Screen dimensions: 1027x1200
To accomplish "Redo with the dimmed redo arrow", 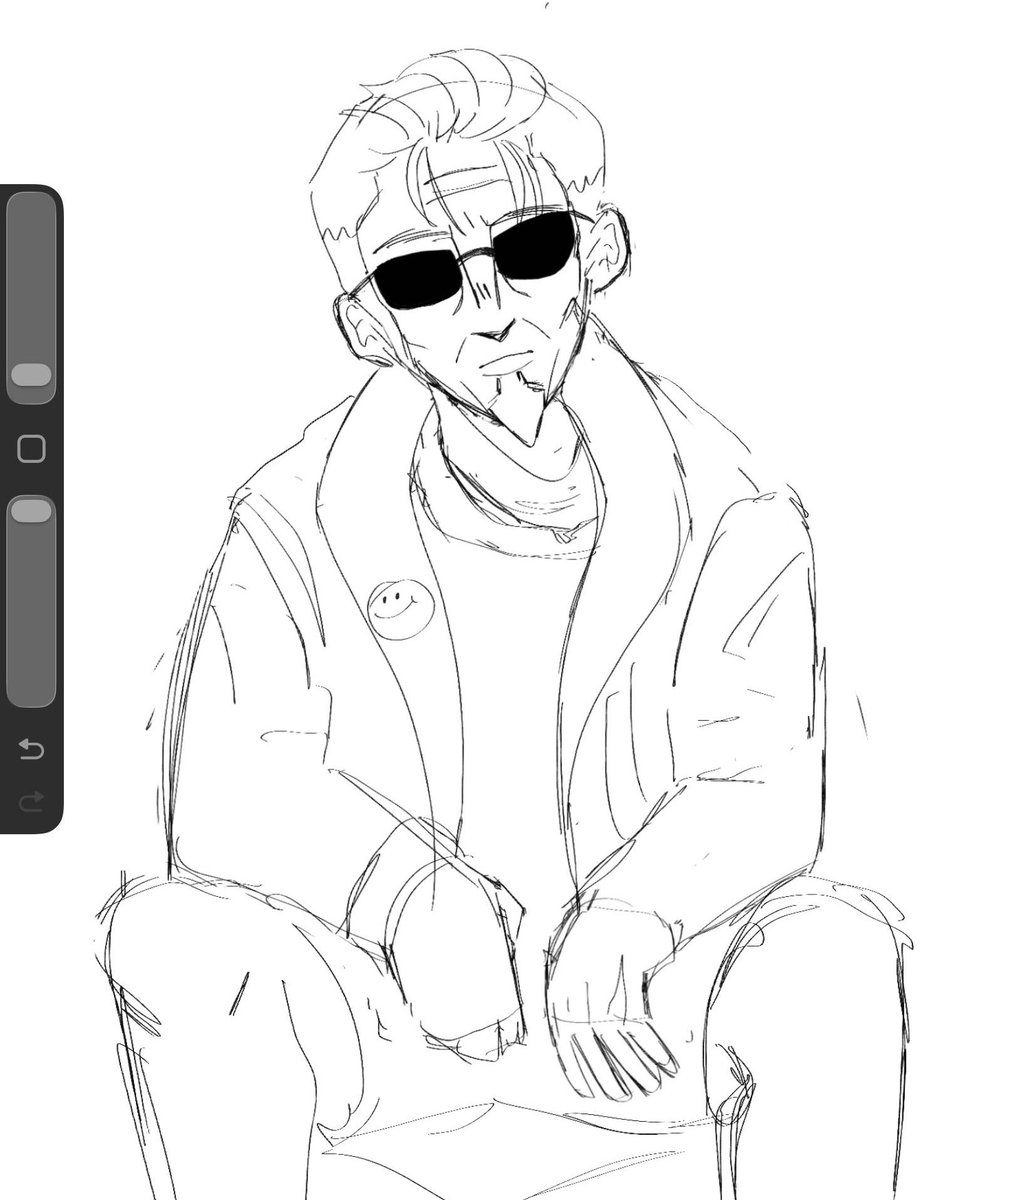I will pos(32,800).
